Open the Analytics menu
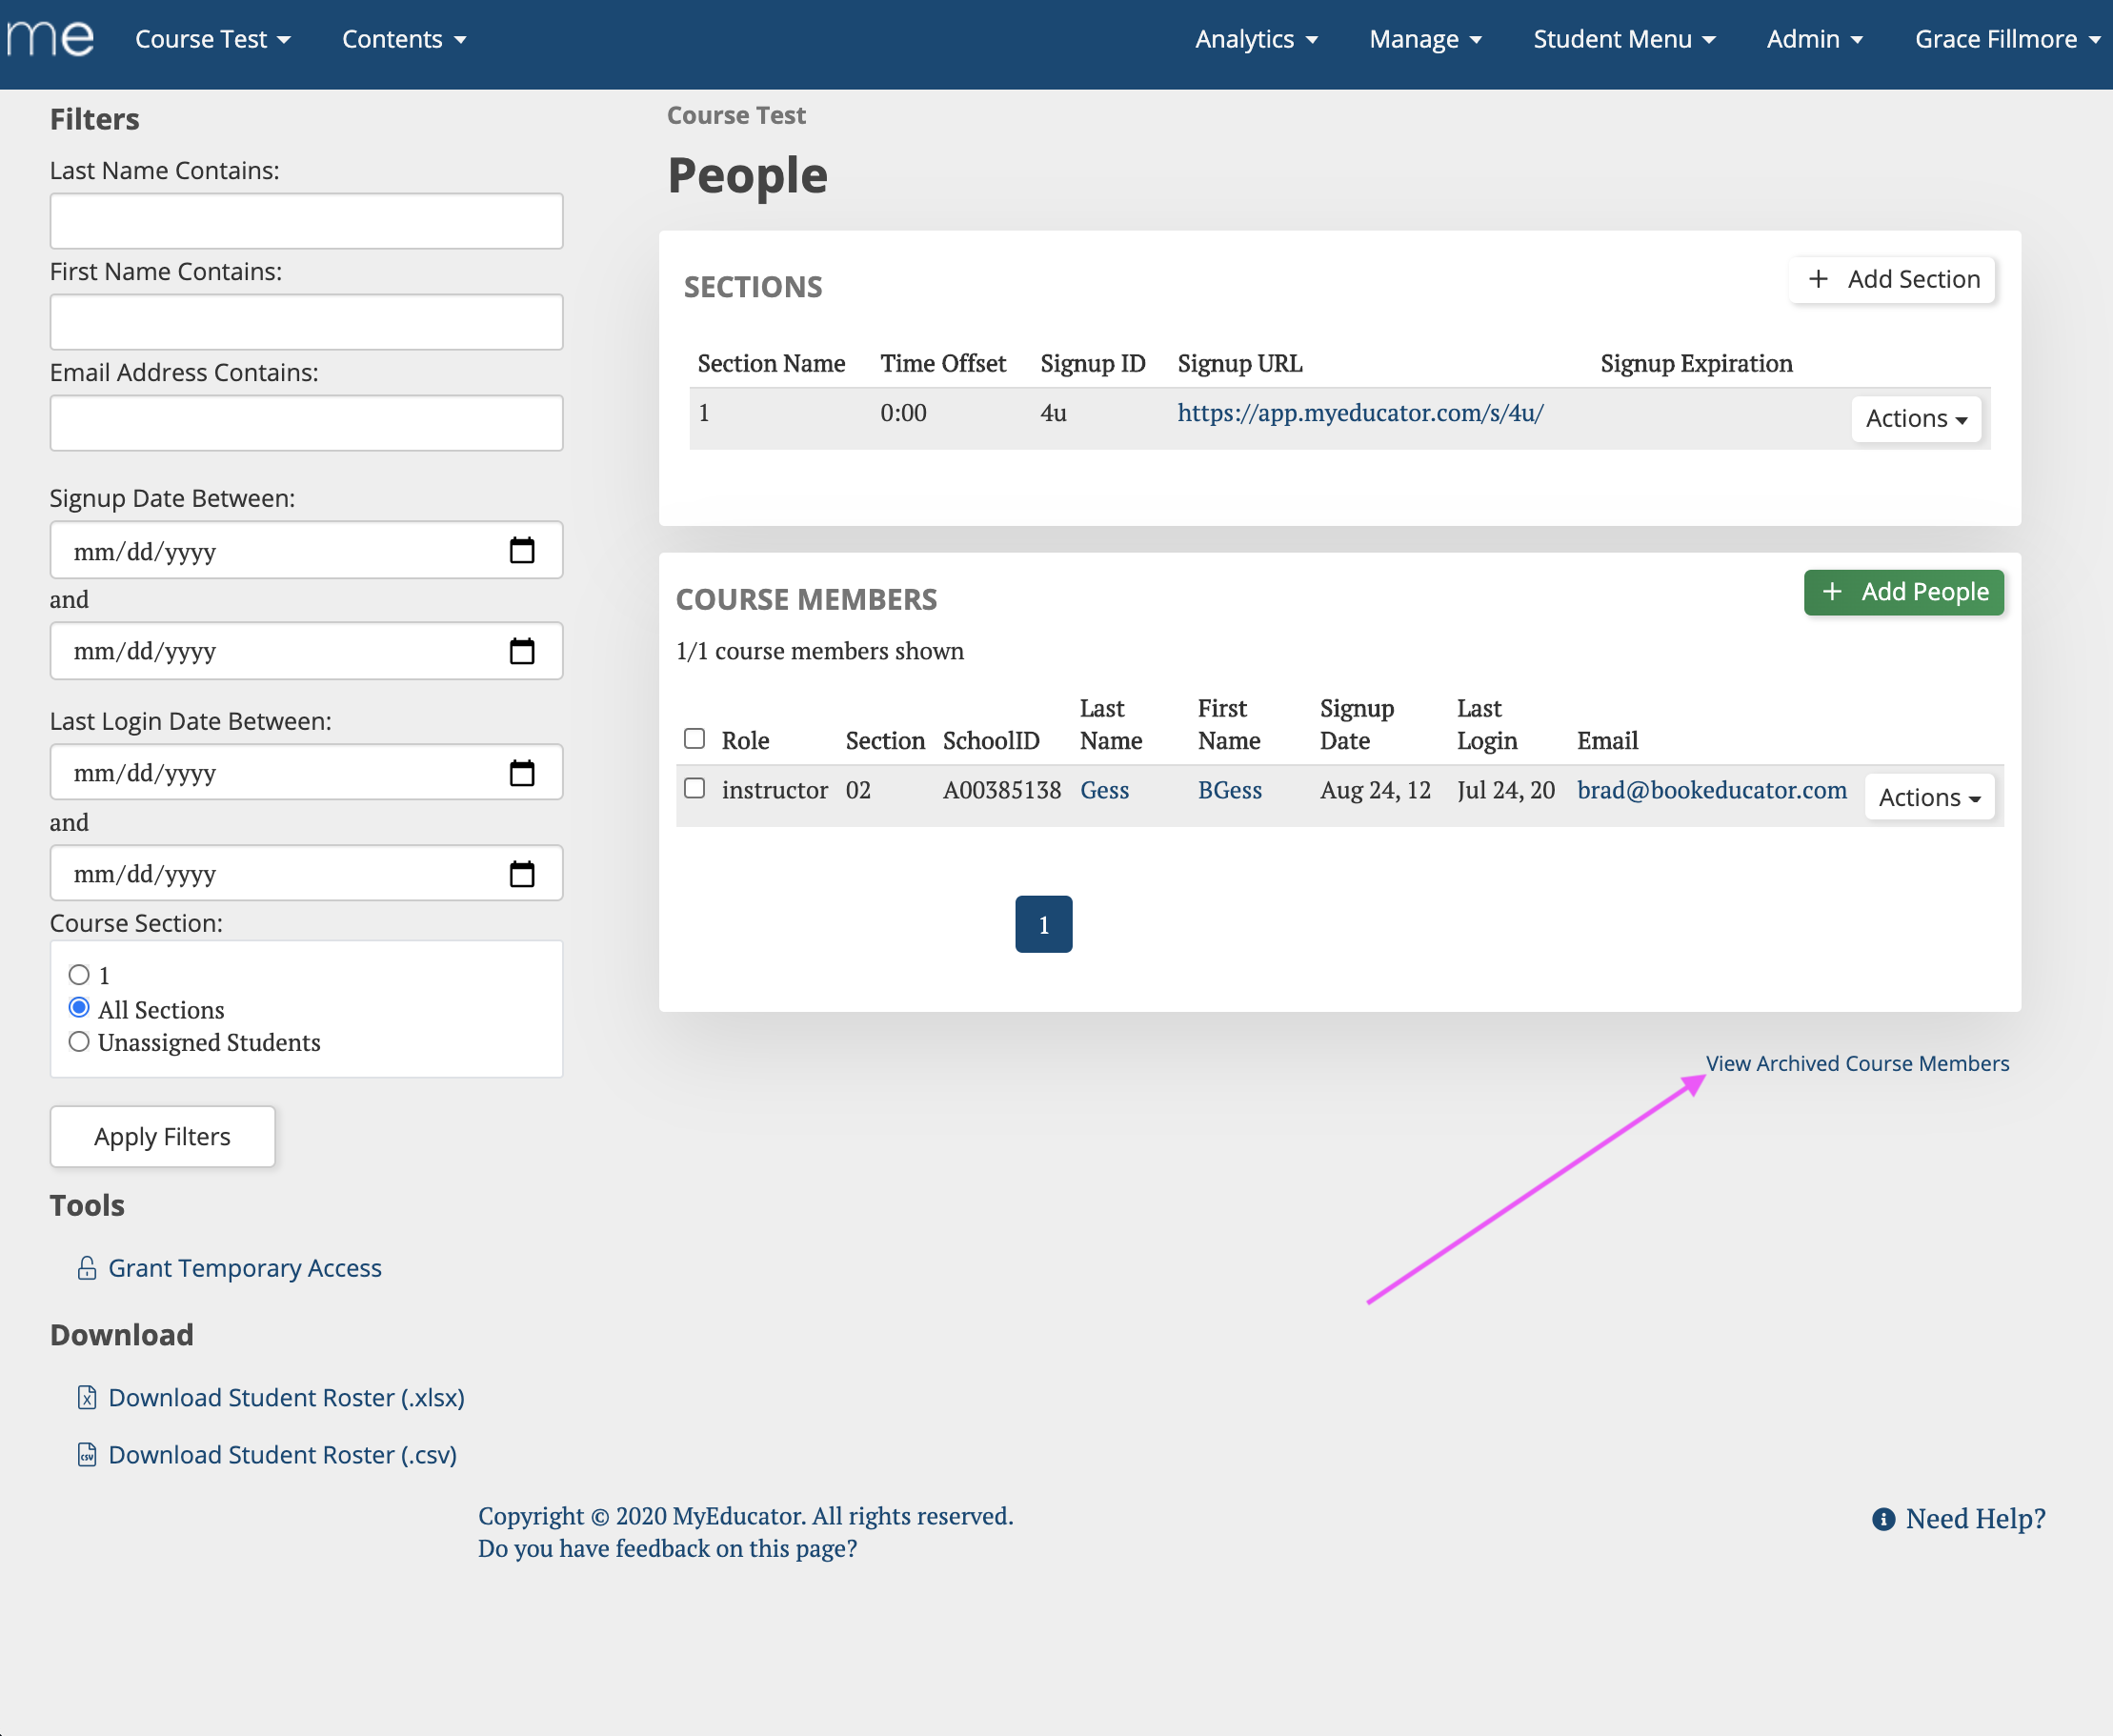Screen dimensions: 2113x1736 (x=1256, y=39)
